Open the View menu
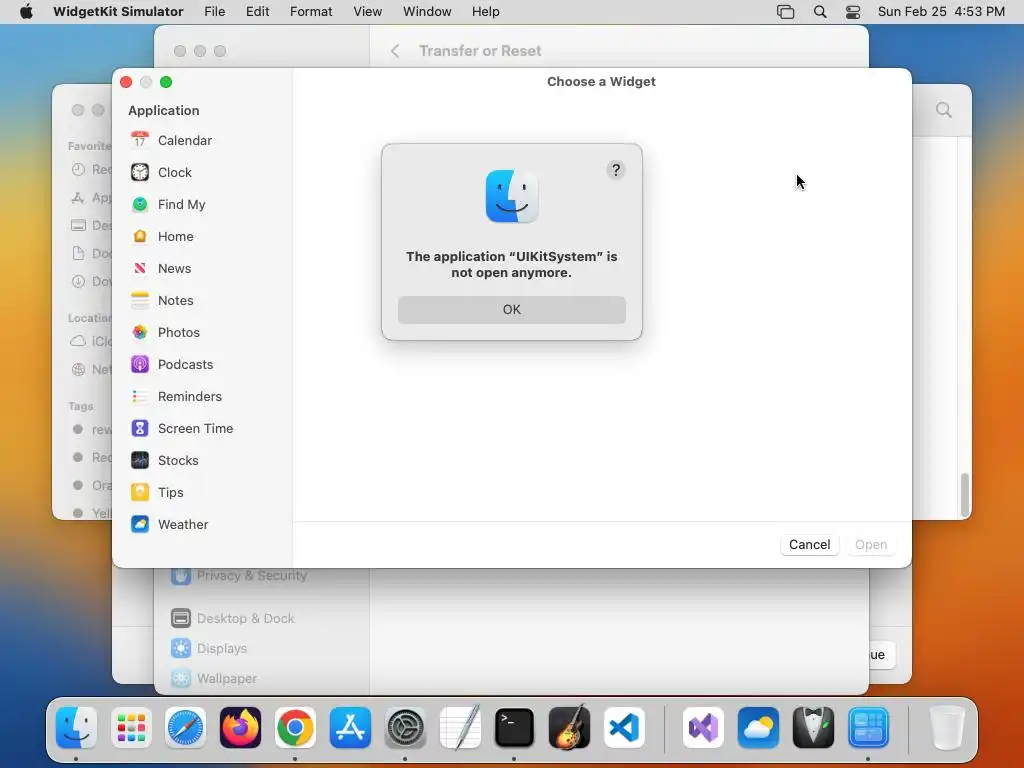 (368, 12)
